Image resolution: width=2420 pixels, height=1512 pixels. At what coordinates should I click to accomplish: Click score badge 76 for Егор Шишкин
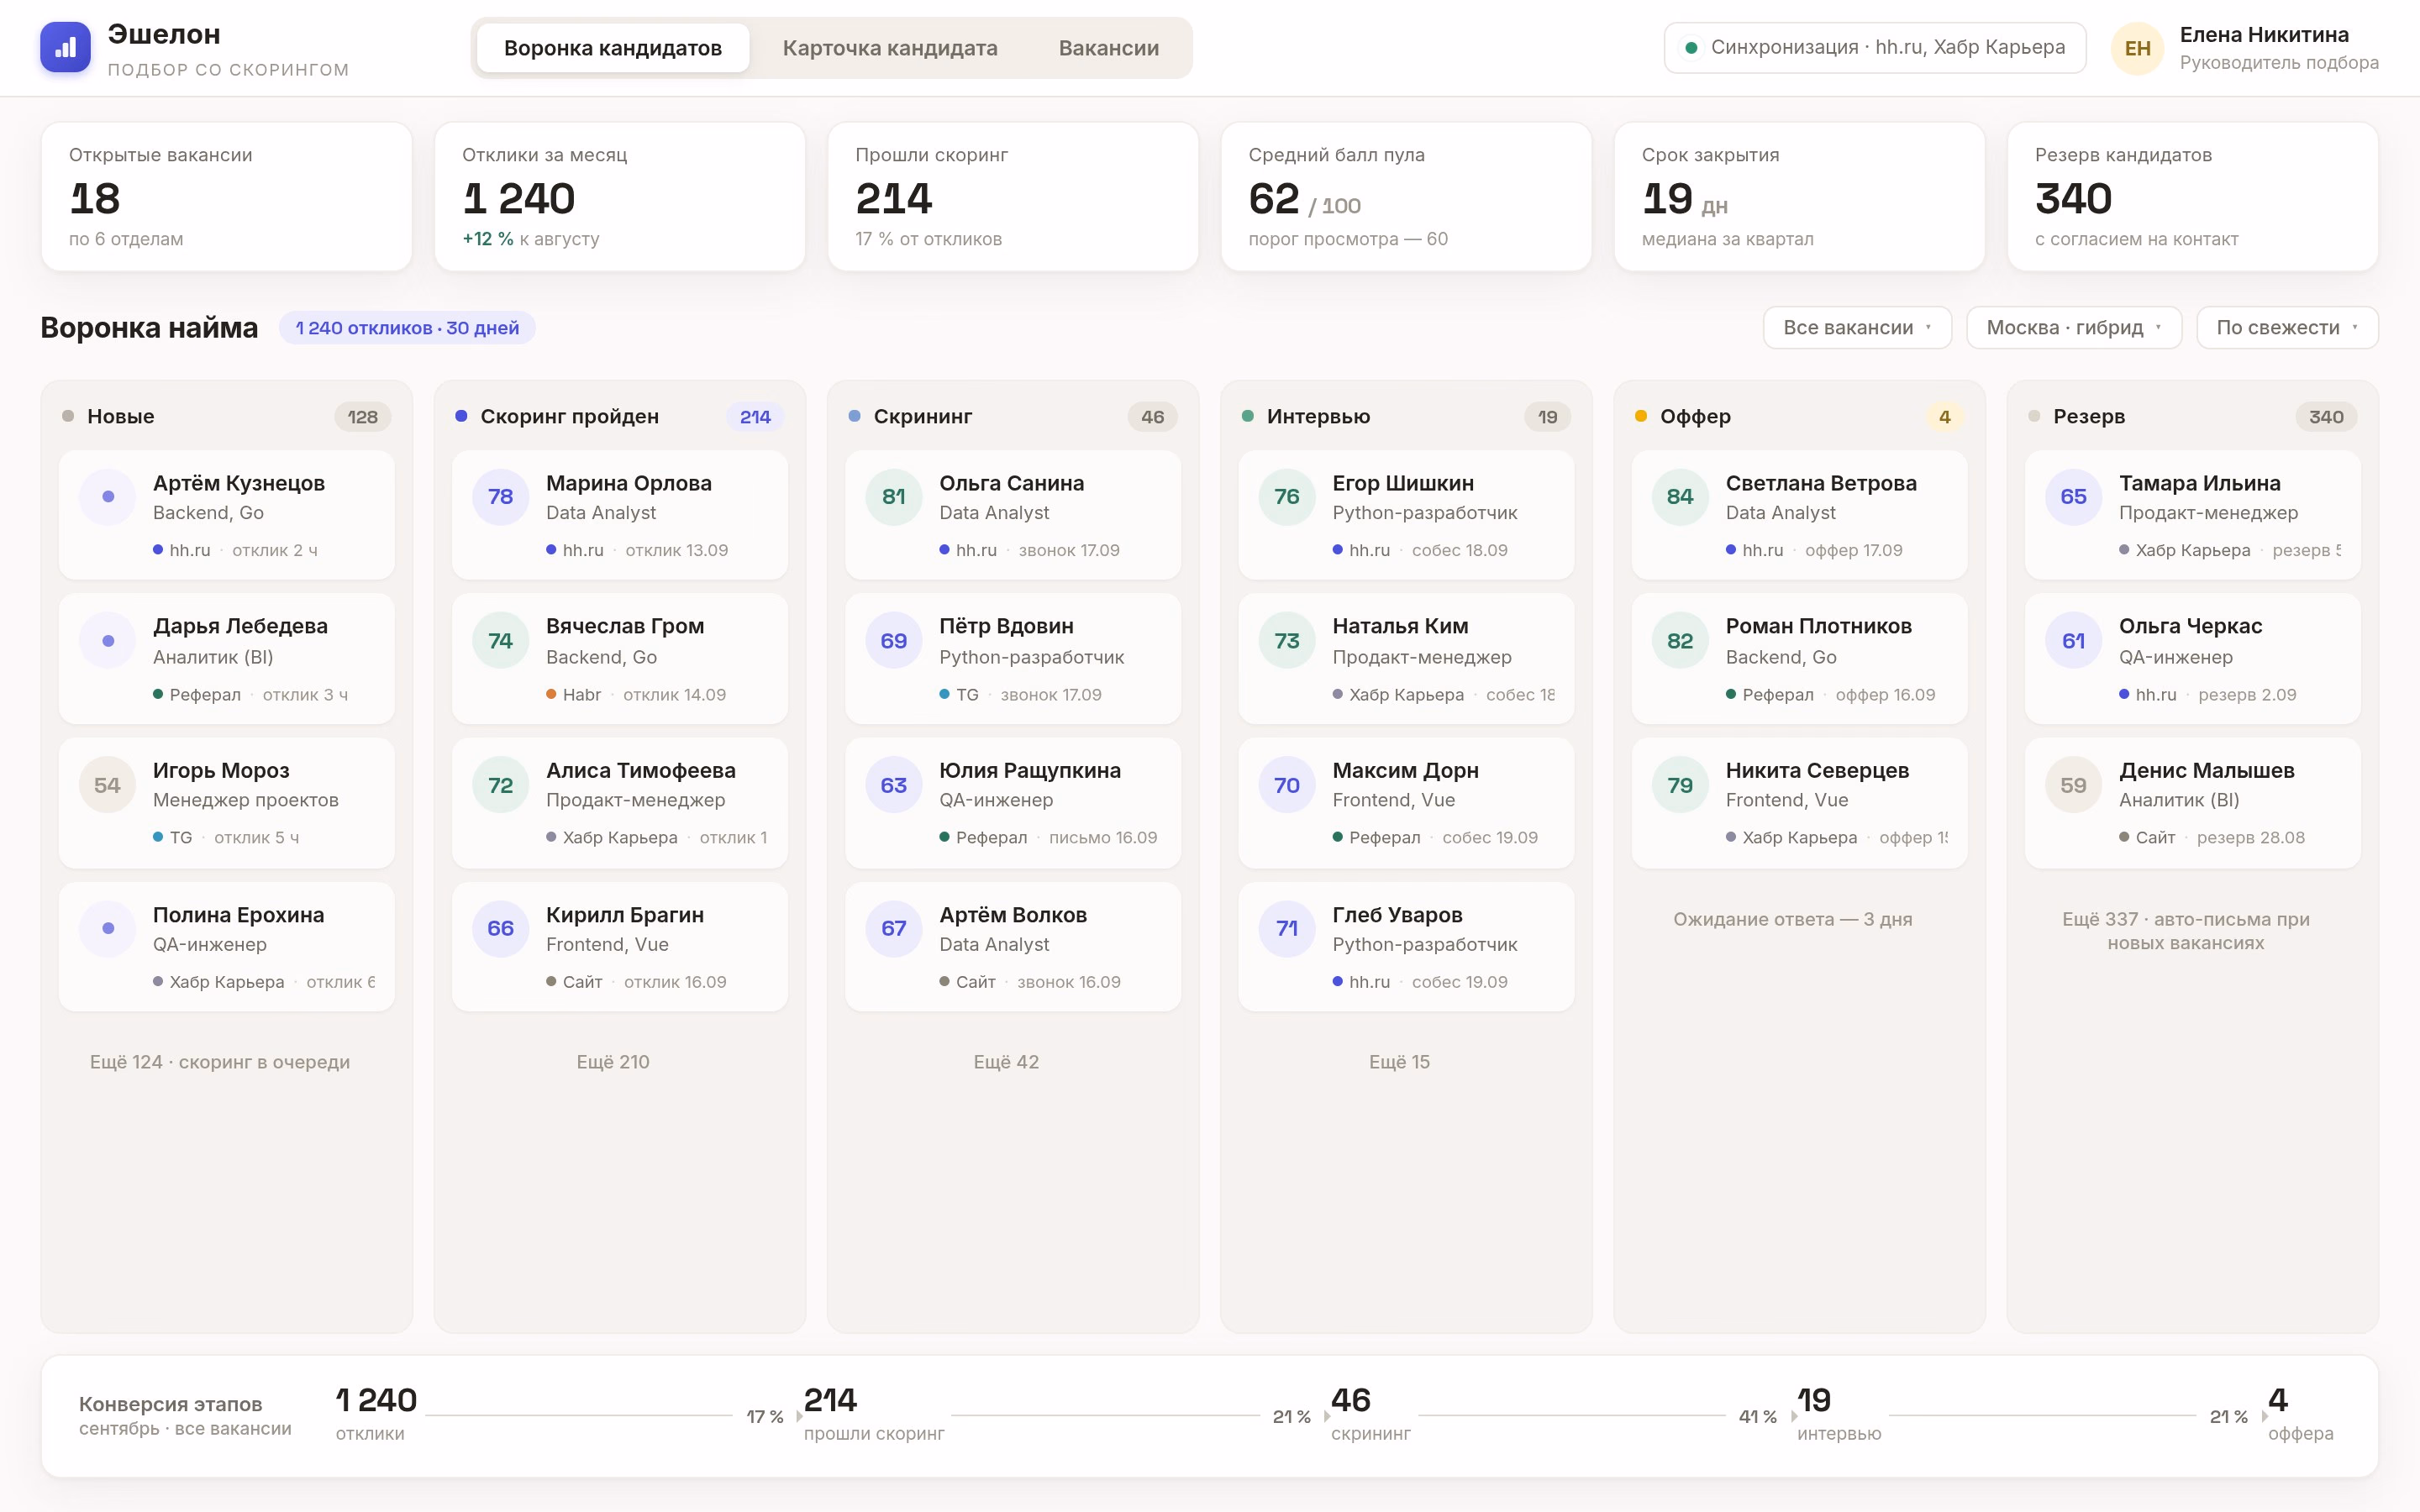[1286, 497]
